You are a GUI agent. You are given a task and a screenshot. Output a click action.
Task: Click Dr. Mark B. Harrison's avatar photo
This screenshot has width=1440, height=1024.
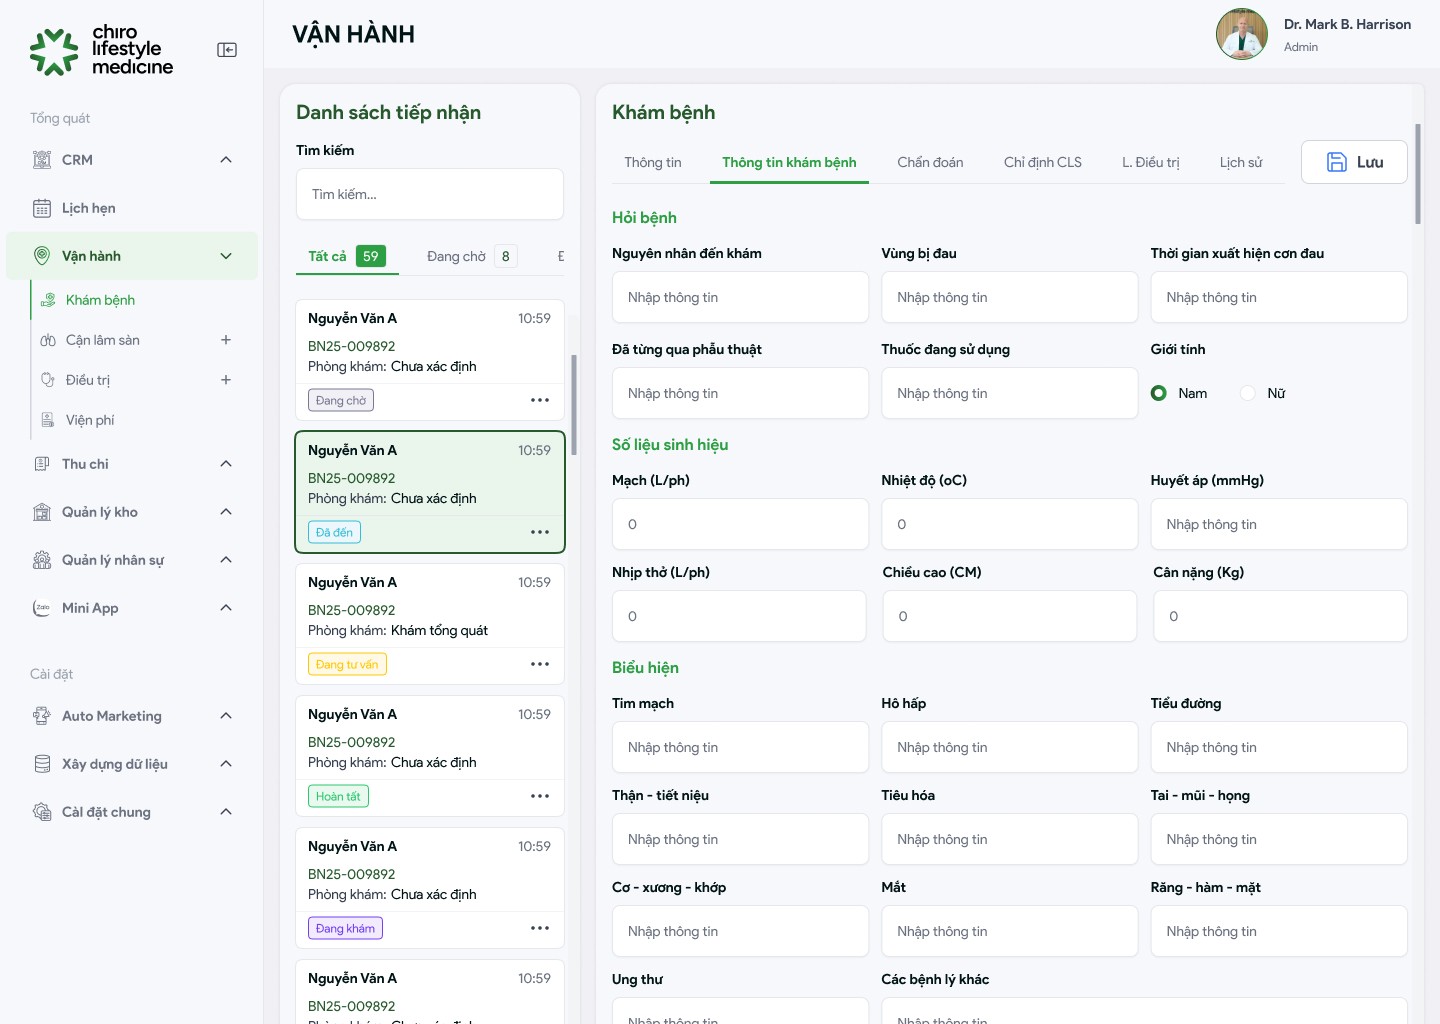pos(1242,34)
